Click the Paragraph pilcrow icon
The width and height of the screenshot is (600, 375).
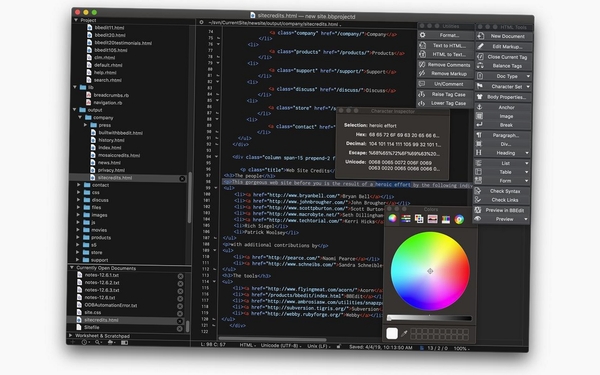[x=479, y=135]
